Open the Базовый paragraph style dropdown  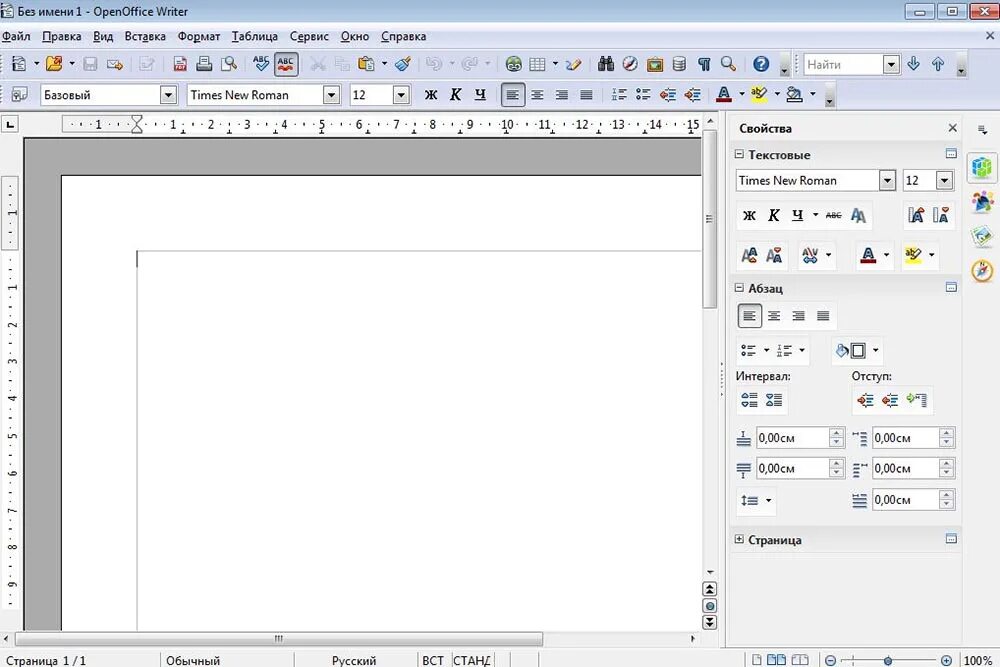[168, 94]
